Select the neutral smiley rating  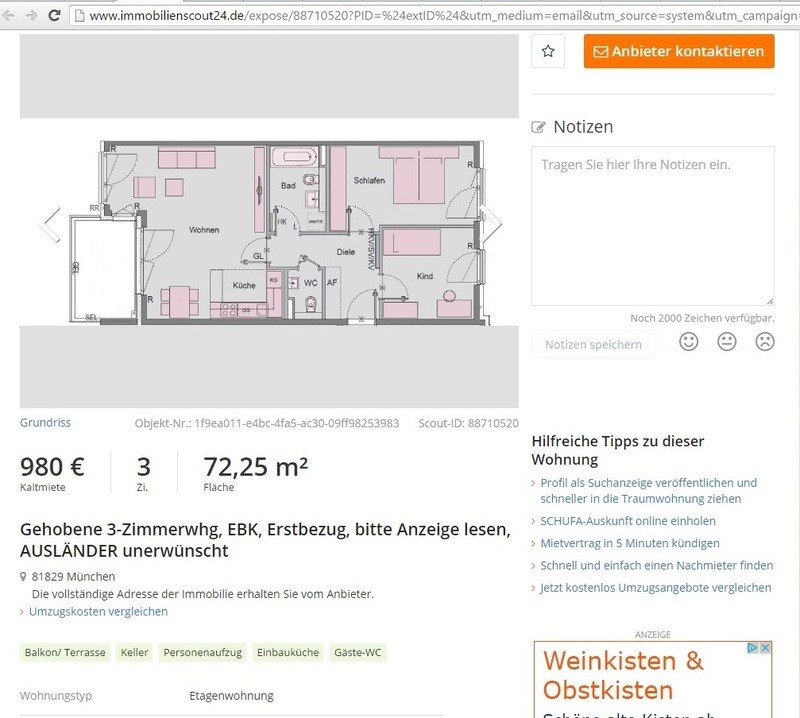click(x=727, y=342)
